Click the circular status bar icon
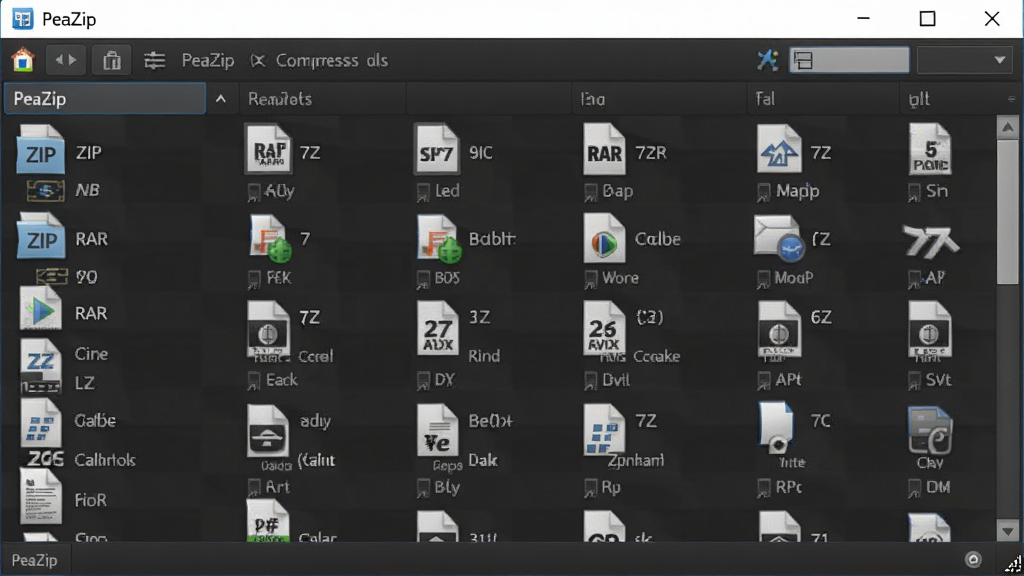The image size is (1024, 576). click(973, 560)
